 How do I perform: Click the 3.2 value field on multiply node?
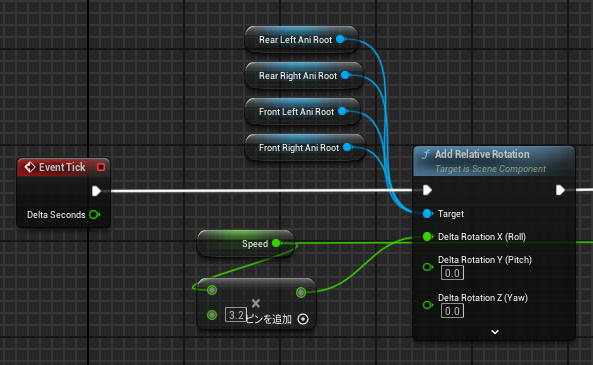coord(236,315)
